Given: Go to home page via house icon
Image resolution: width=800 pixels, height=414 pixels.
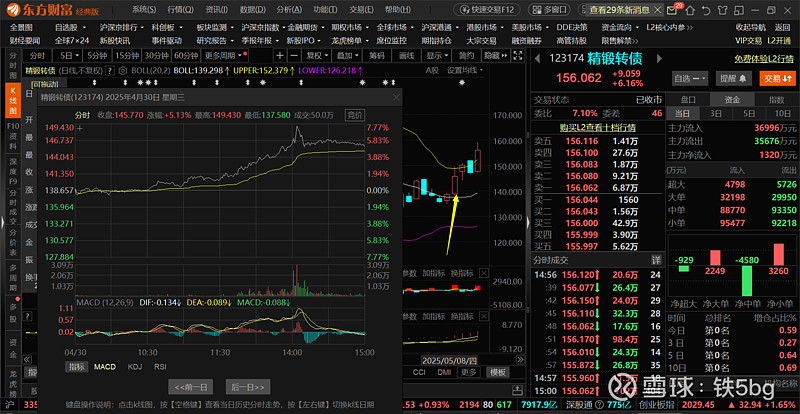Looking at the screenshot, I should tap(692, 10).
